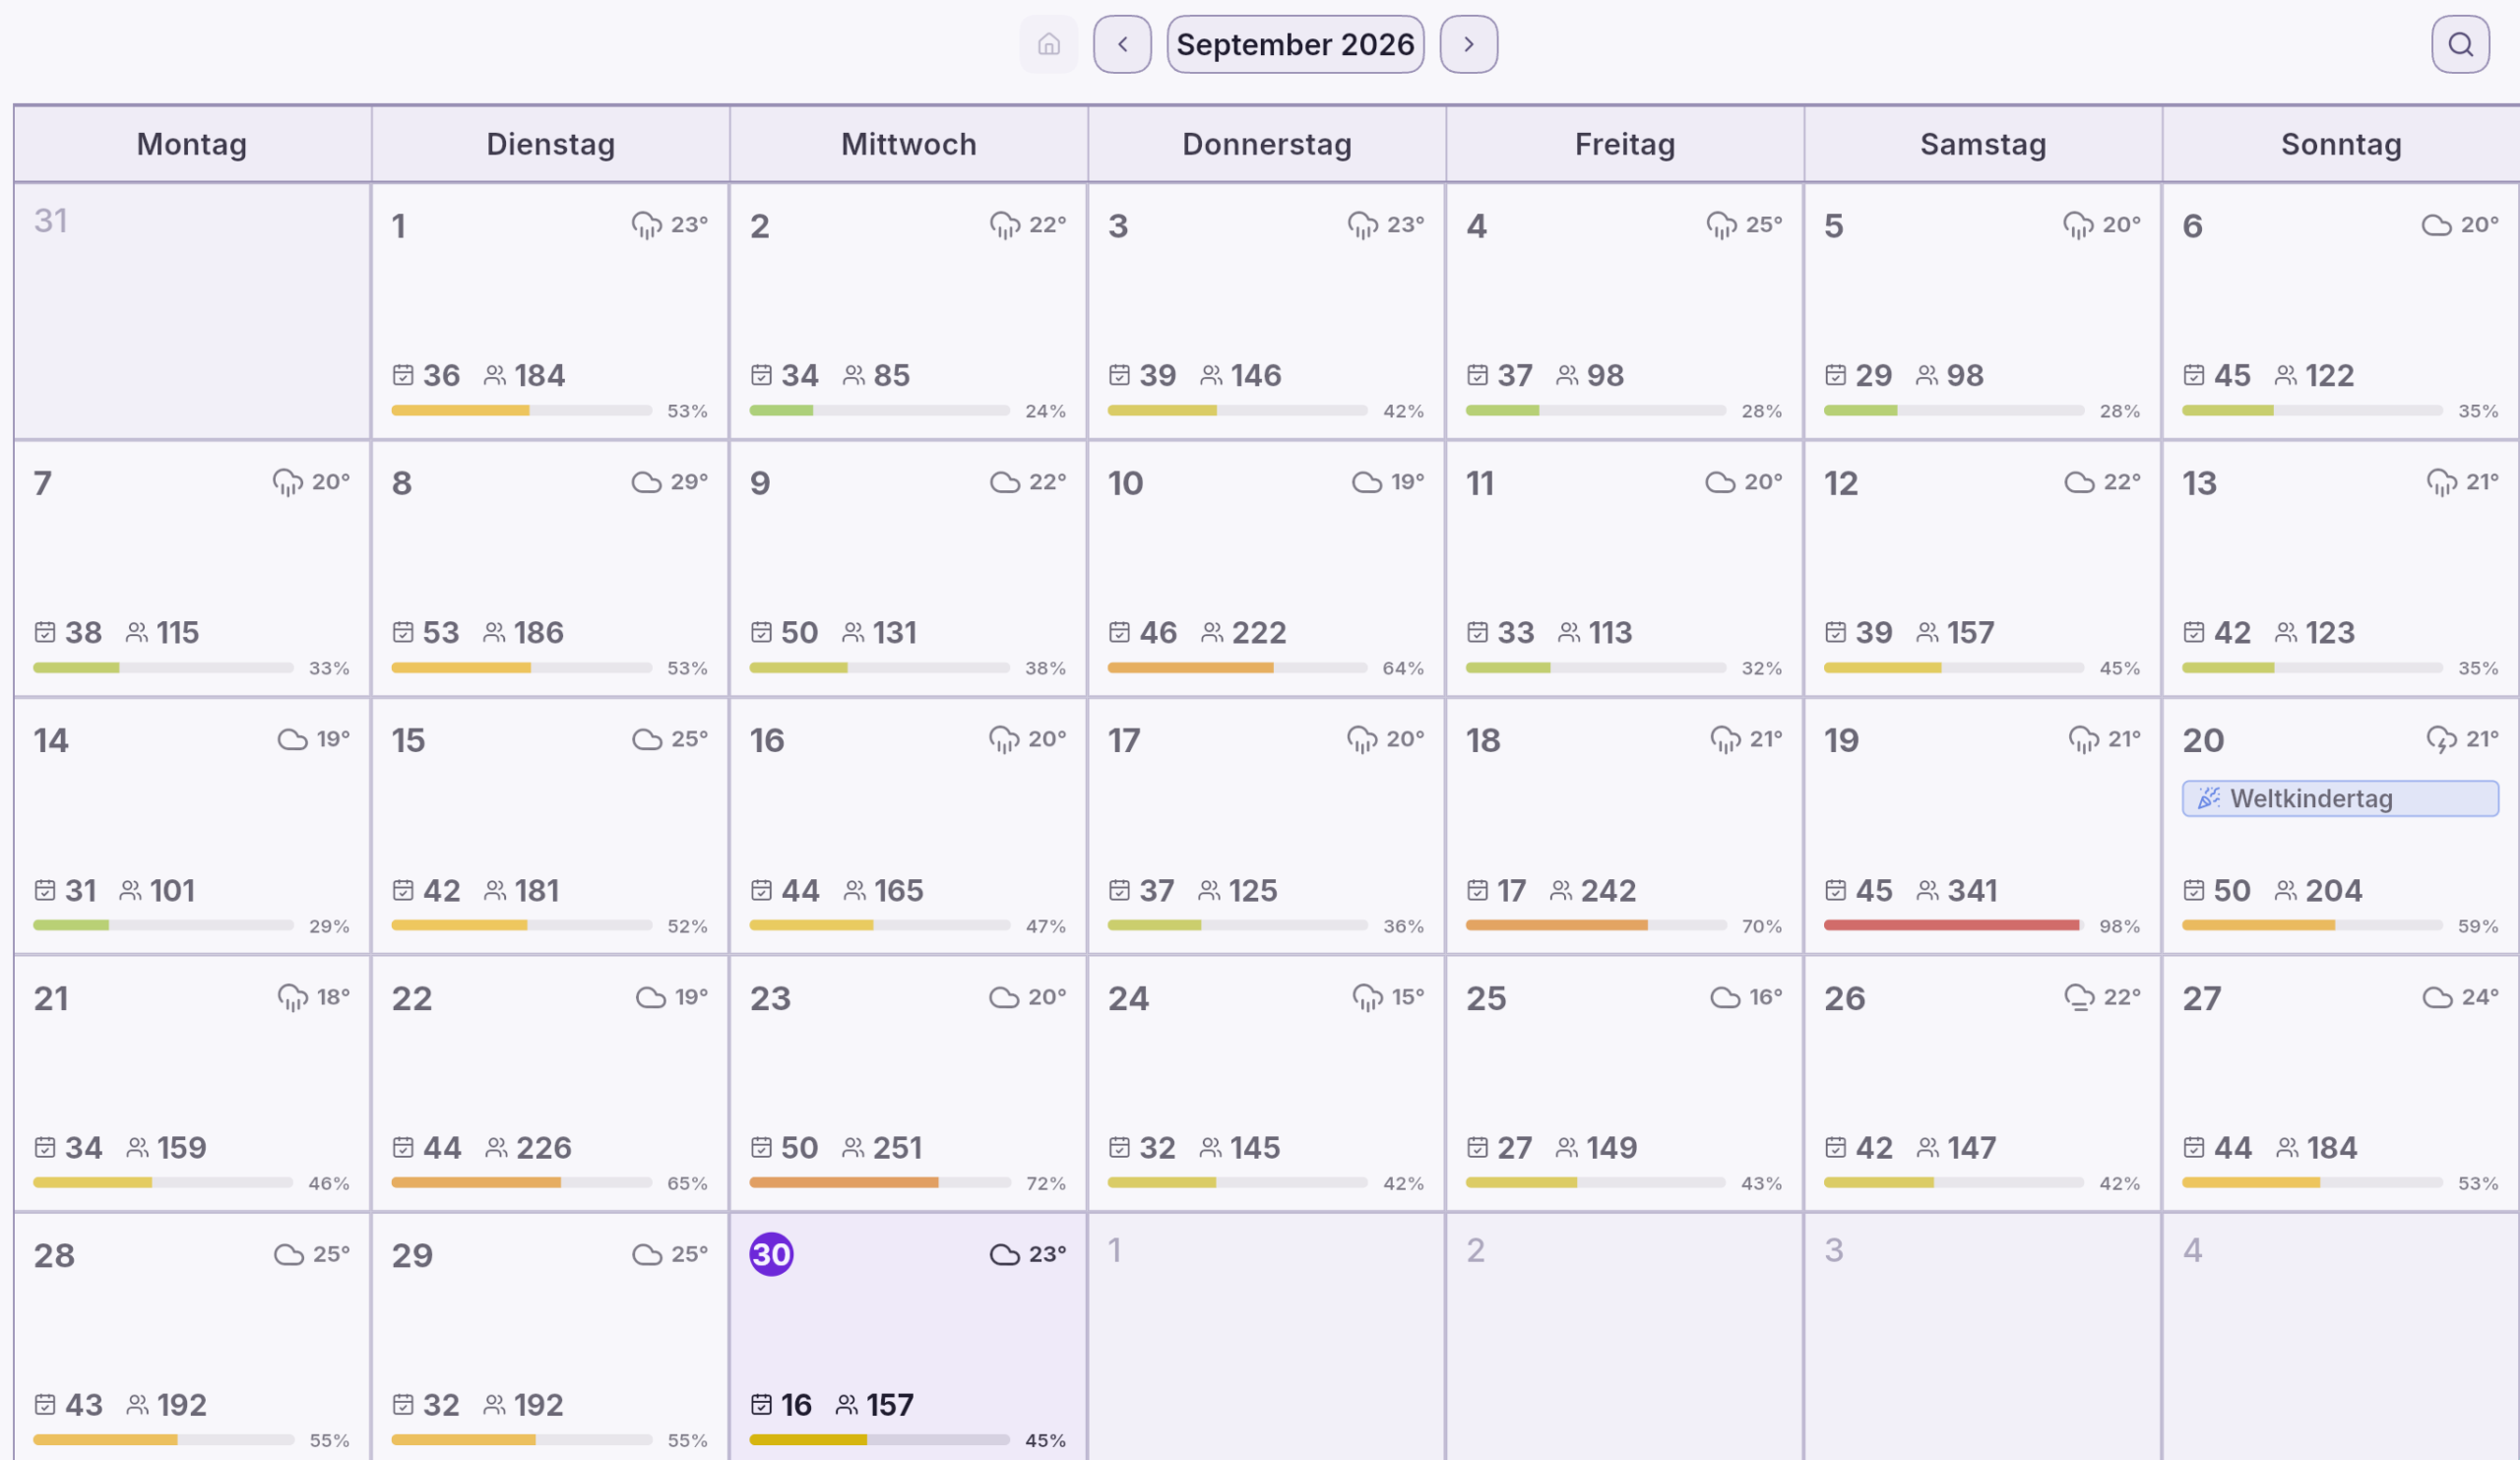Click the cloud weather icon on September 8

click(646, 482)
